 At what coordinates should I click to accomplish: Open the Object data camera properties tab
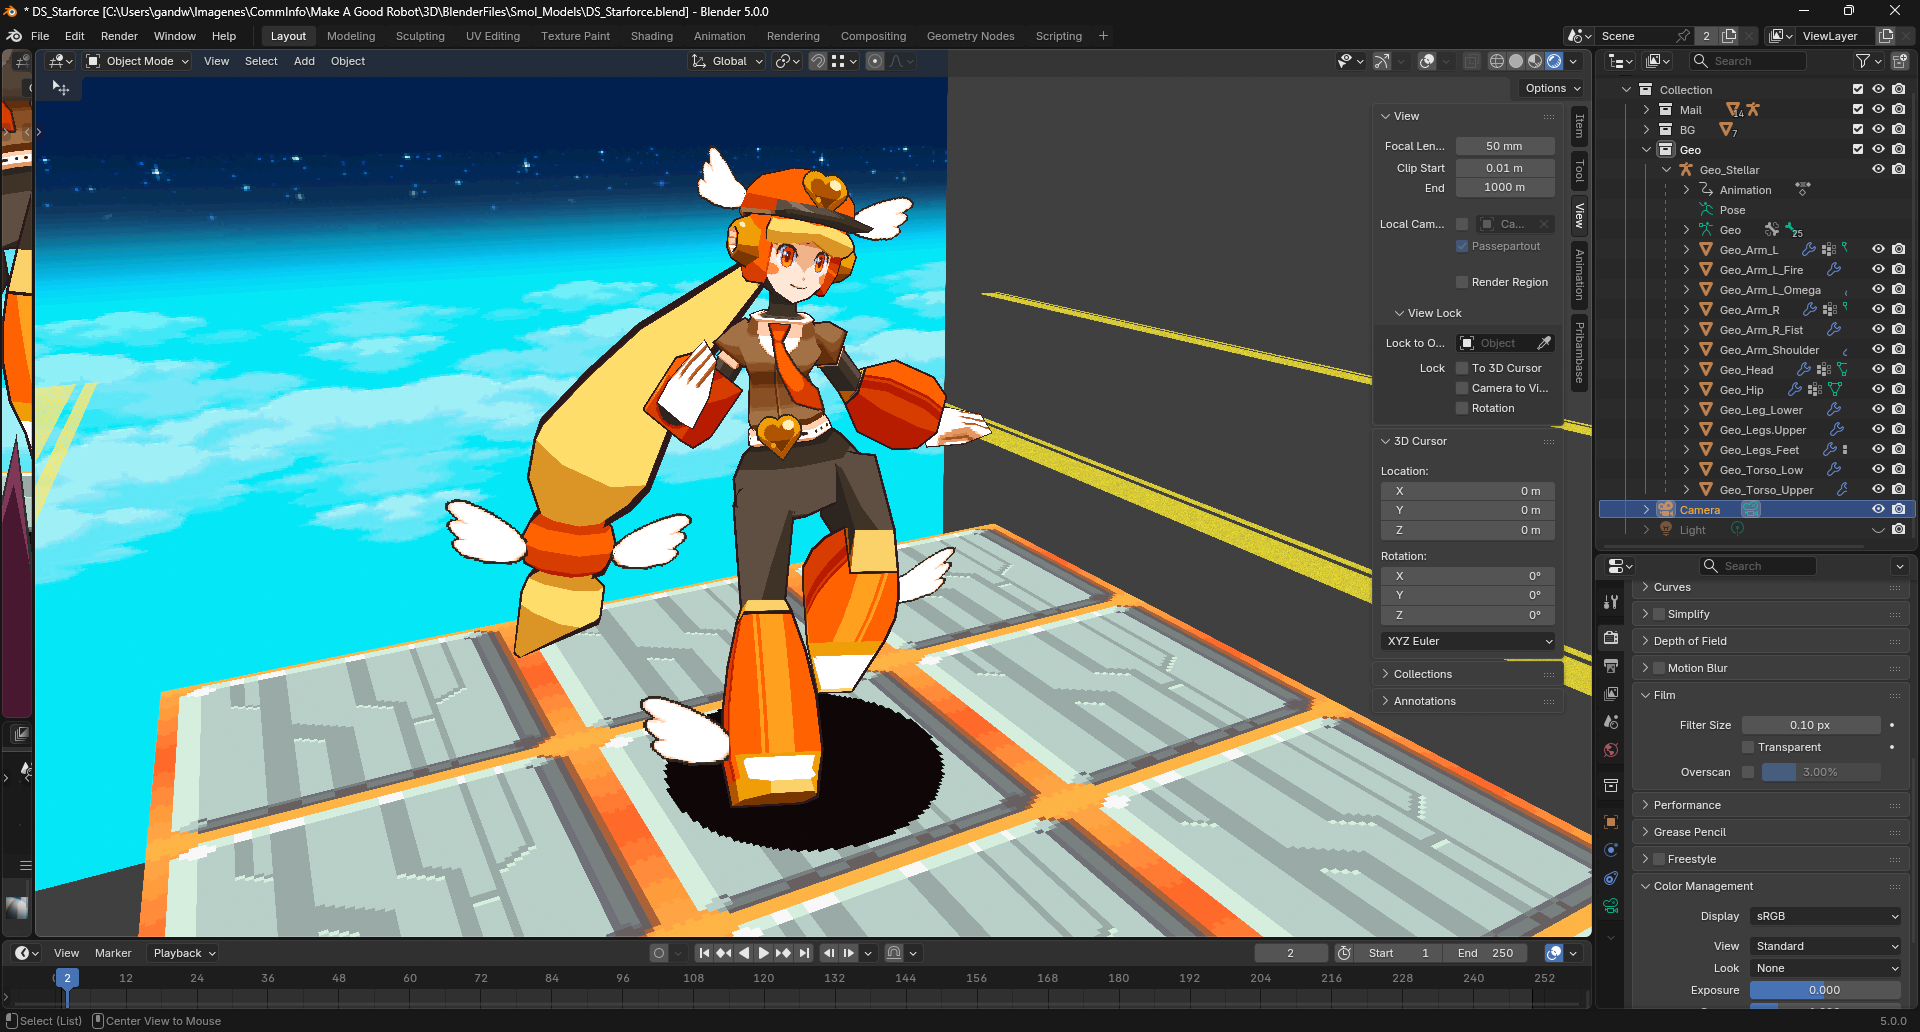click(1611, 906)
